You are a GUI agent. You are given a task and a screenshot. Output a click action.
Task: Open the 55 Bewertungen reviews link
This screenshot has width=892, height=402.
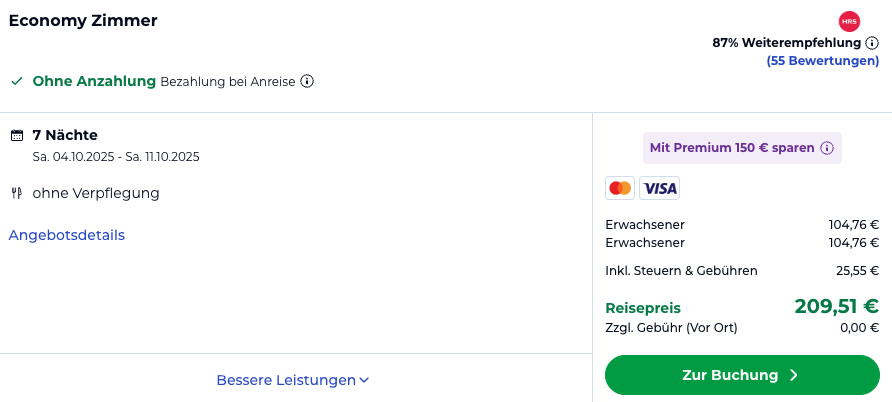click(x=822, y=61)
